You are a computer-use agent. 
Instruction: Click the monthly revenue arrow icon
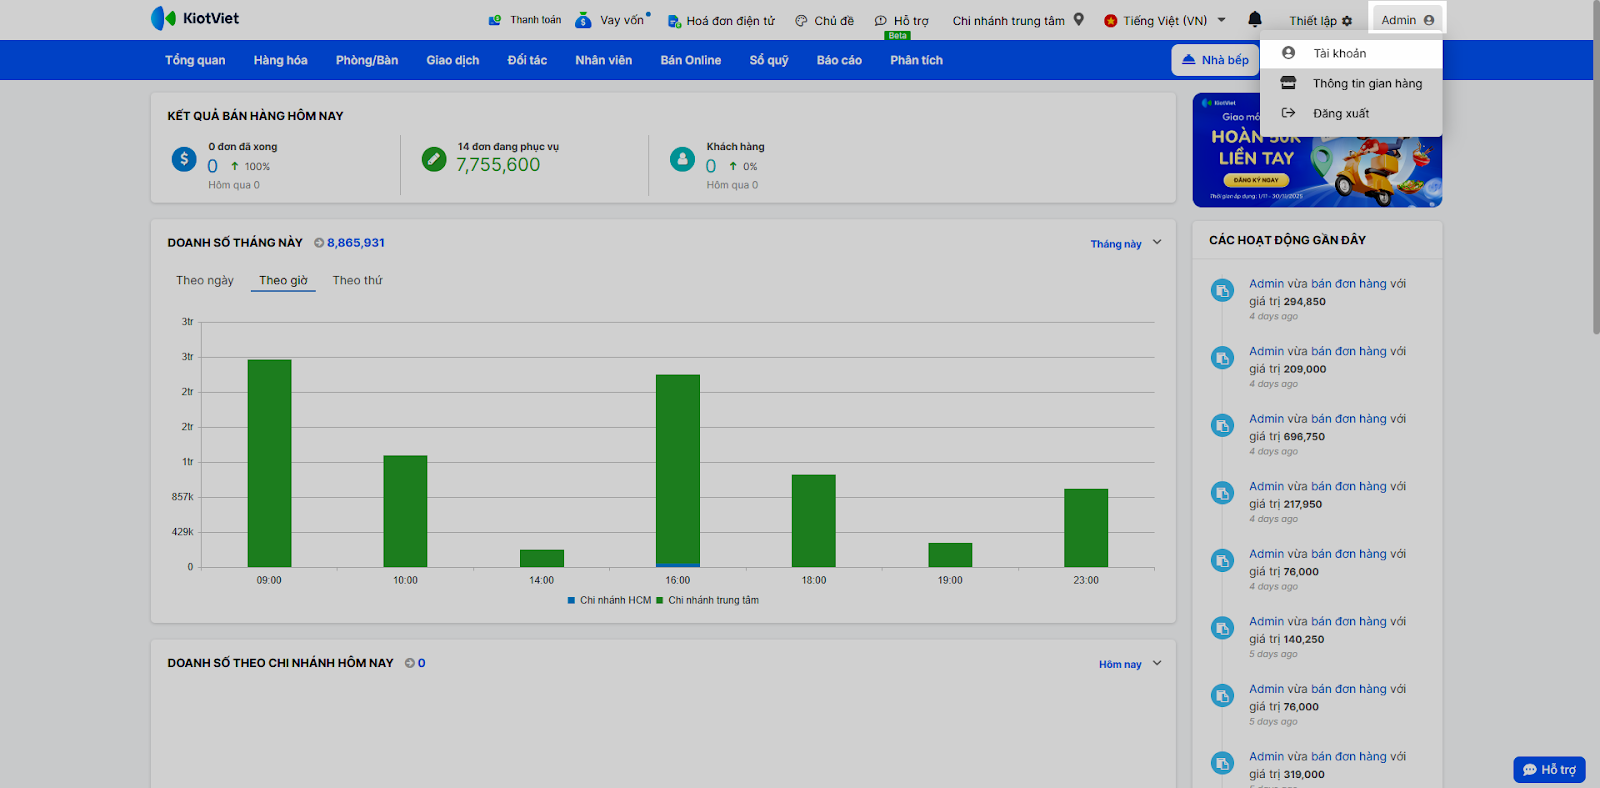pos(319,243)
